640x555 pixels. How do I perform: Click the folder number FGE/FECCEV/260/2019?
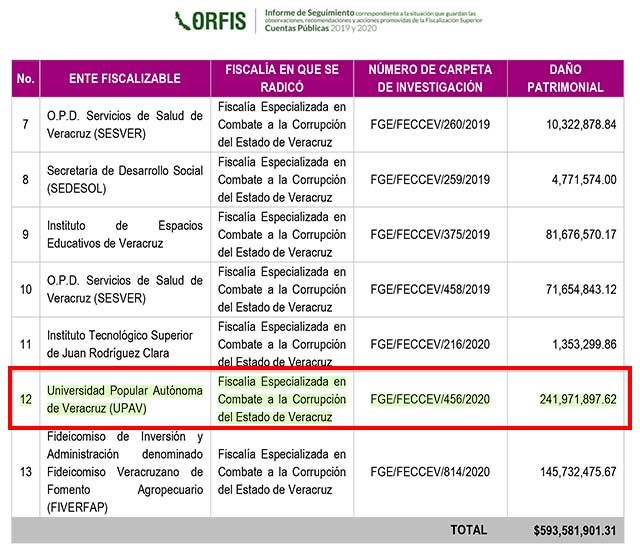point(430,124)
